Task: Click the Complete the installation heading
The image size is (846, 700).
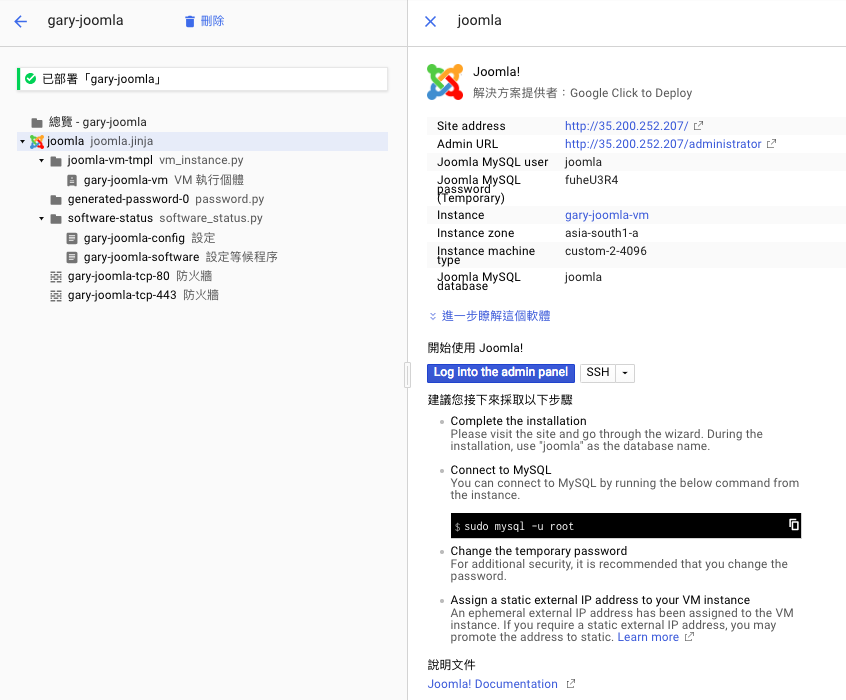Action: coord(518,421)
